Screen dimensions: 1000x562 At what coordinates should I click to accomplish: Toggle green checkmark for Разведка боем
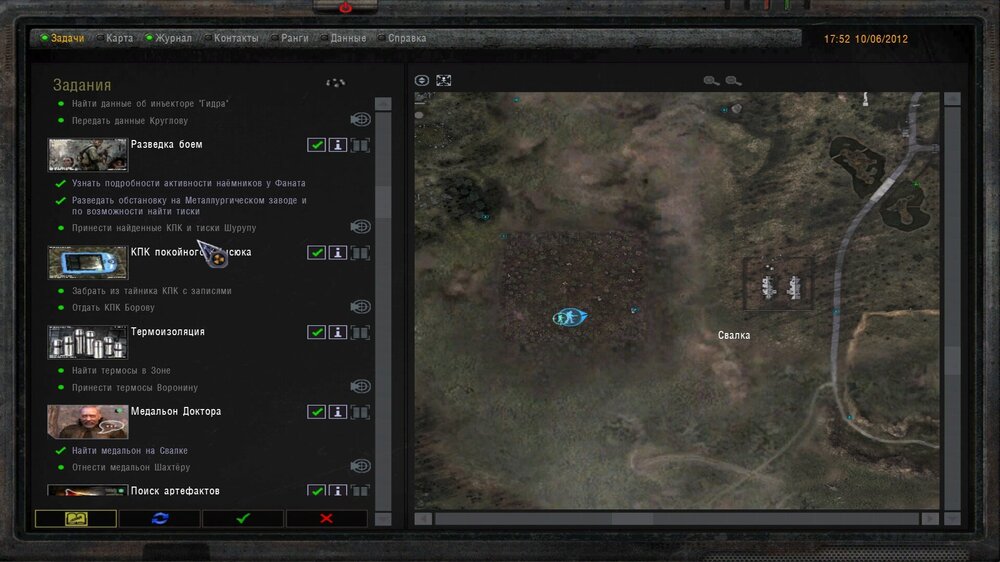pos(316,145)
